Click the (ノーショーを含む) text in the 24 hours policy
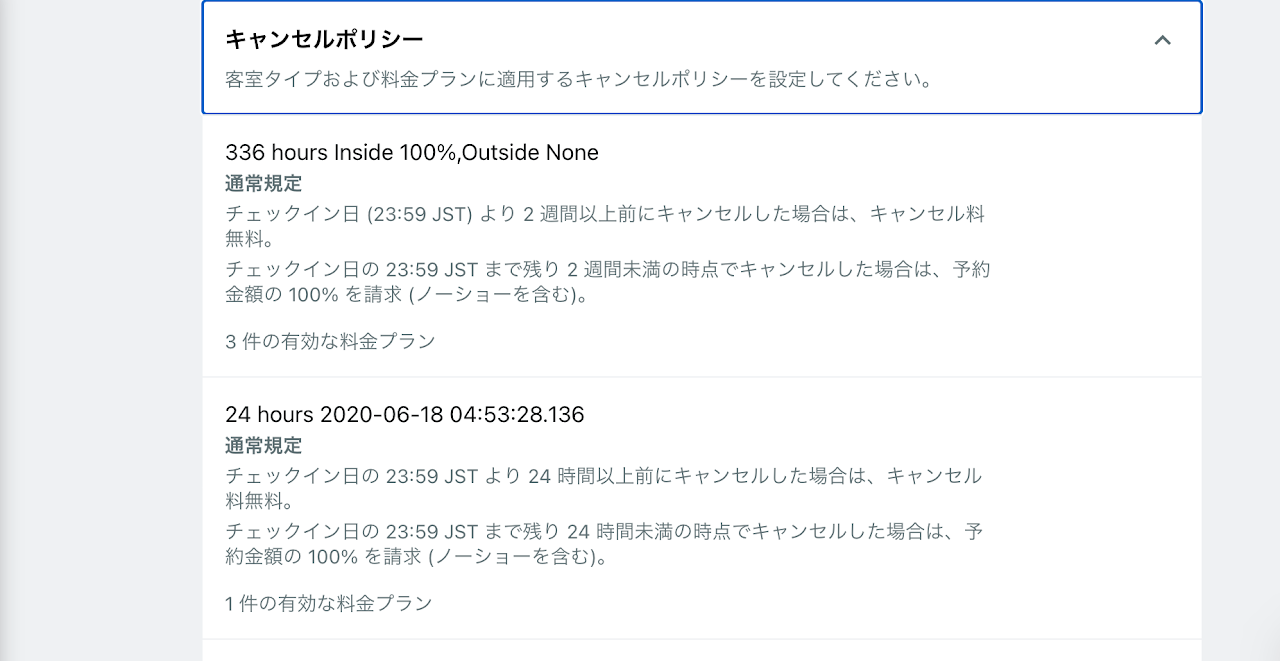This screenshot has height=661, width=1280. click(x=518, y=558)
